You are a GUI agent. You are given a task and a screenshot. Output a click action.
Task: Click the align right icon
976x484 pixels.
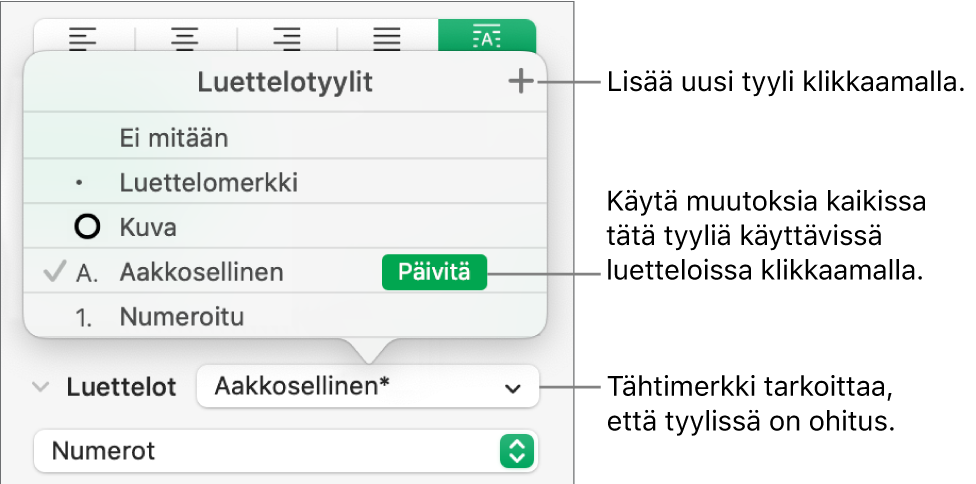[287, 39]
